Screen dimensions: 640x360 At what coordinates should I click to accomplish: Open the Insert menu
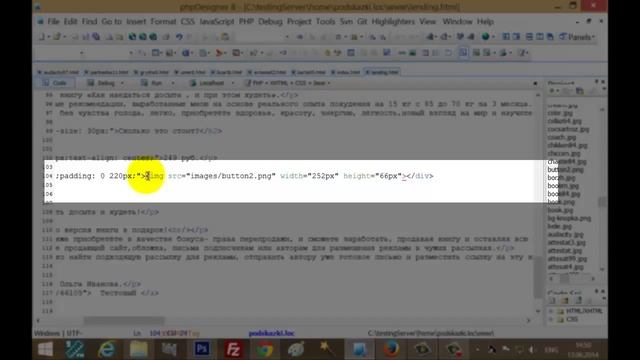pos(136,22)
